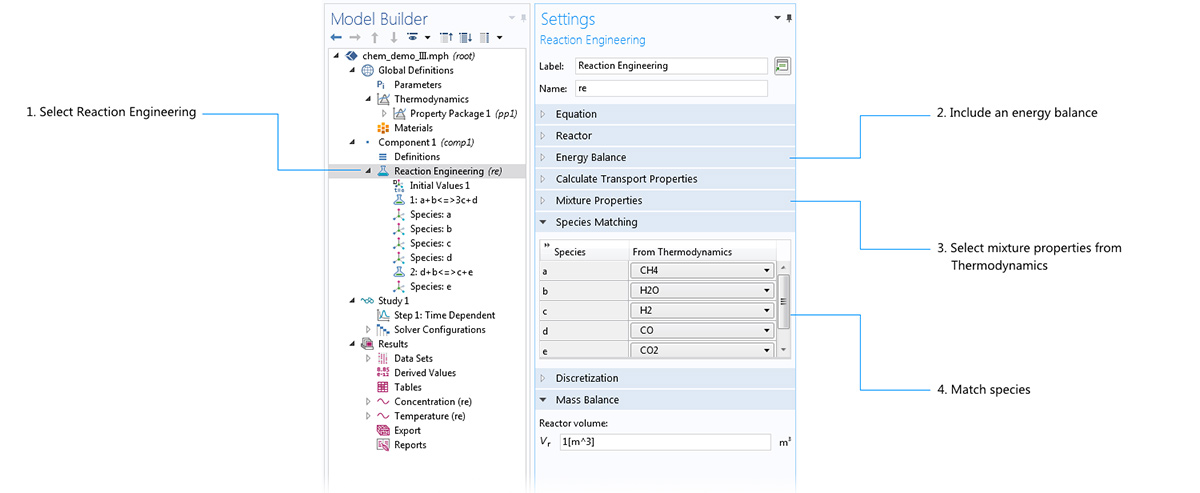Click the Initial Values 1 node
Viewport: 1200px width, 493px height.
pyautogui.click(x=439, y=186)
